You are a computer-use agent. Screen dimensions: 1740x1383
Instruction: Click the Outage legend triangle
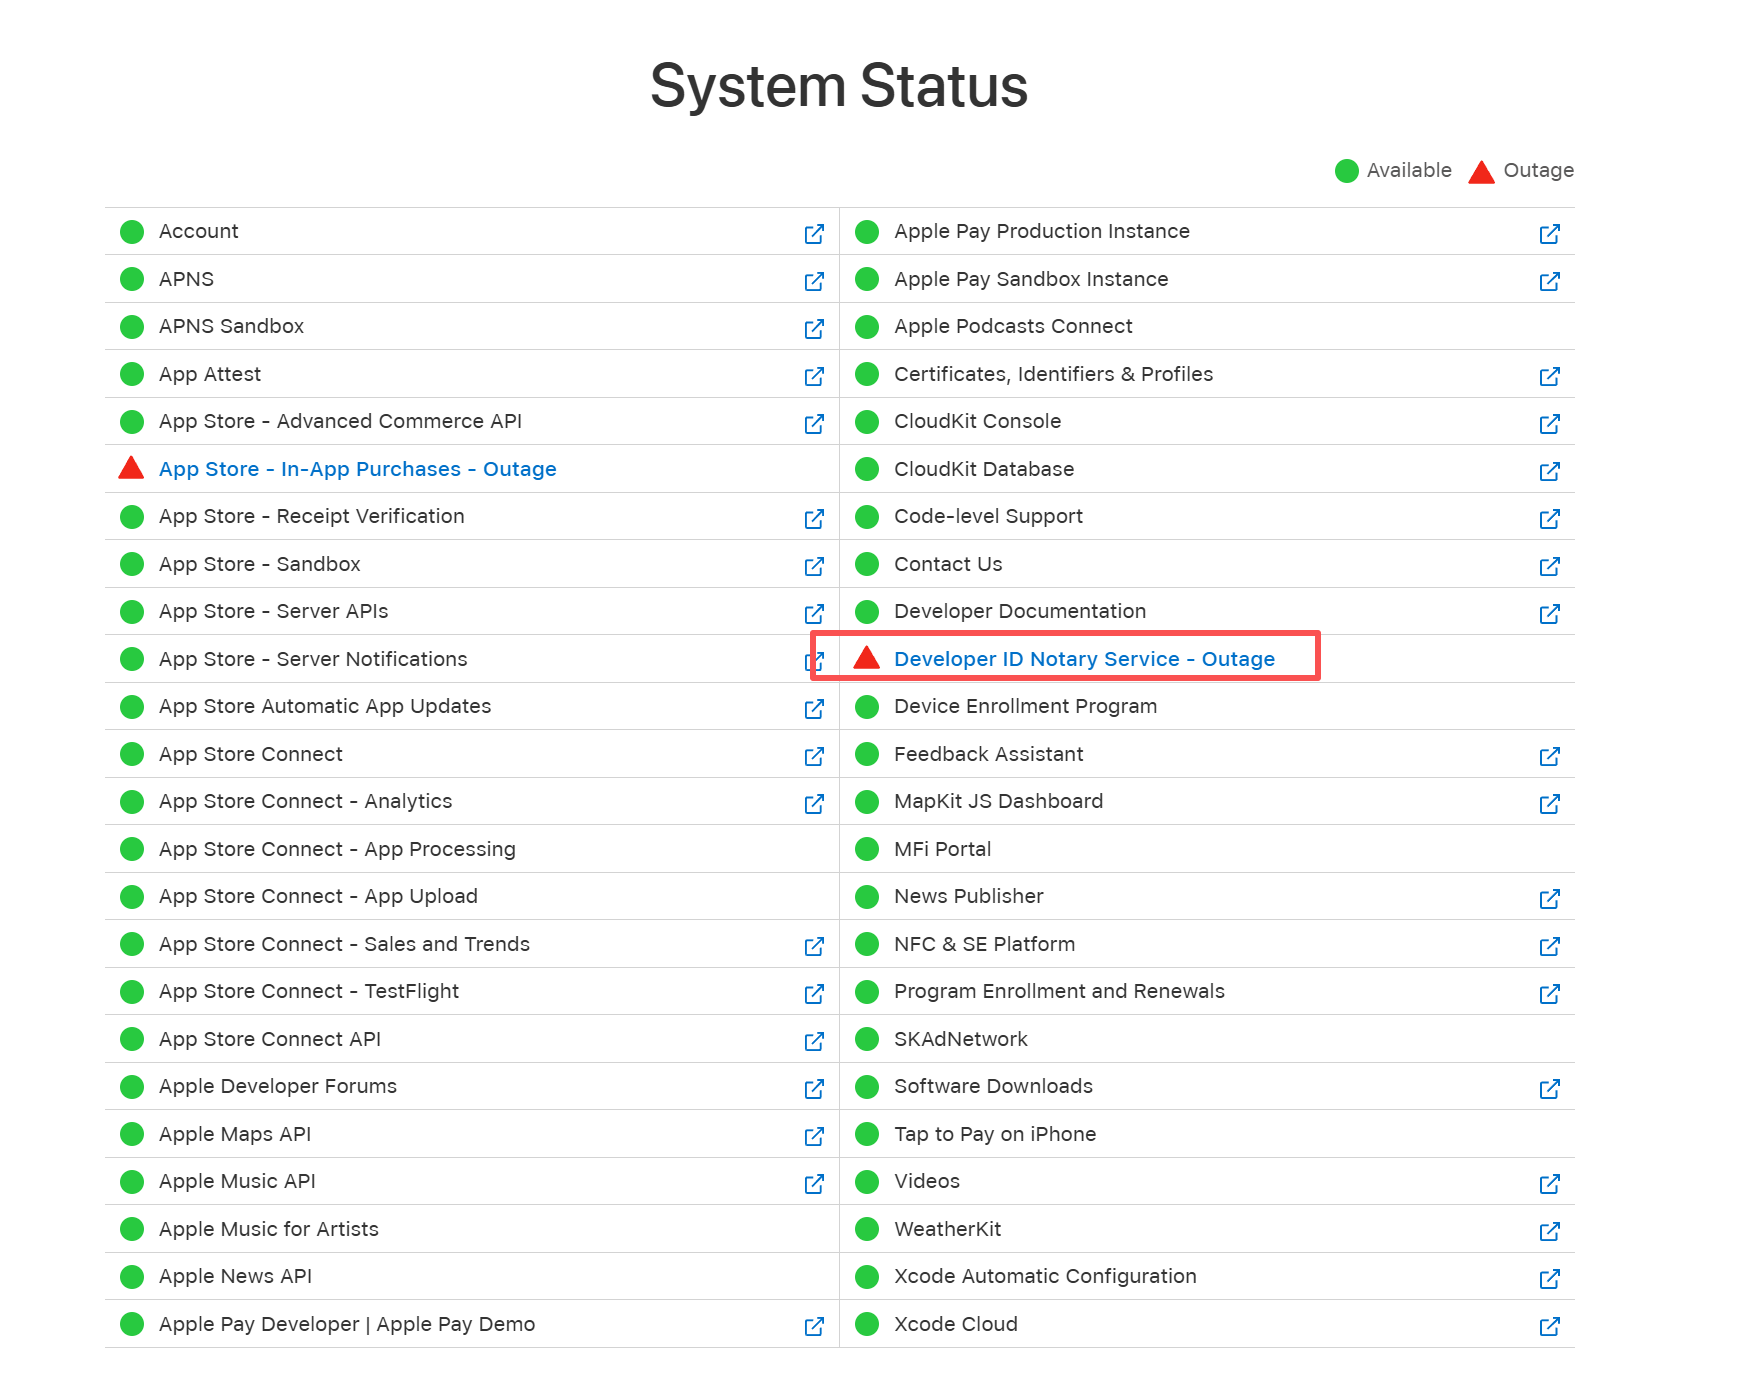(1481, 172)
